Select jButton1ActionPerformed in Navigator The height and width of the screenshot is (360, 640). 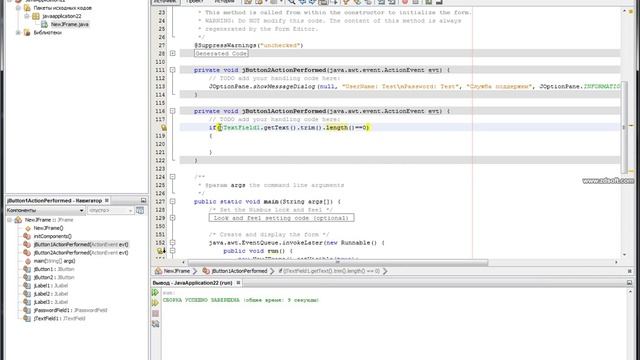(81, 244)
